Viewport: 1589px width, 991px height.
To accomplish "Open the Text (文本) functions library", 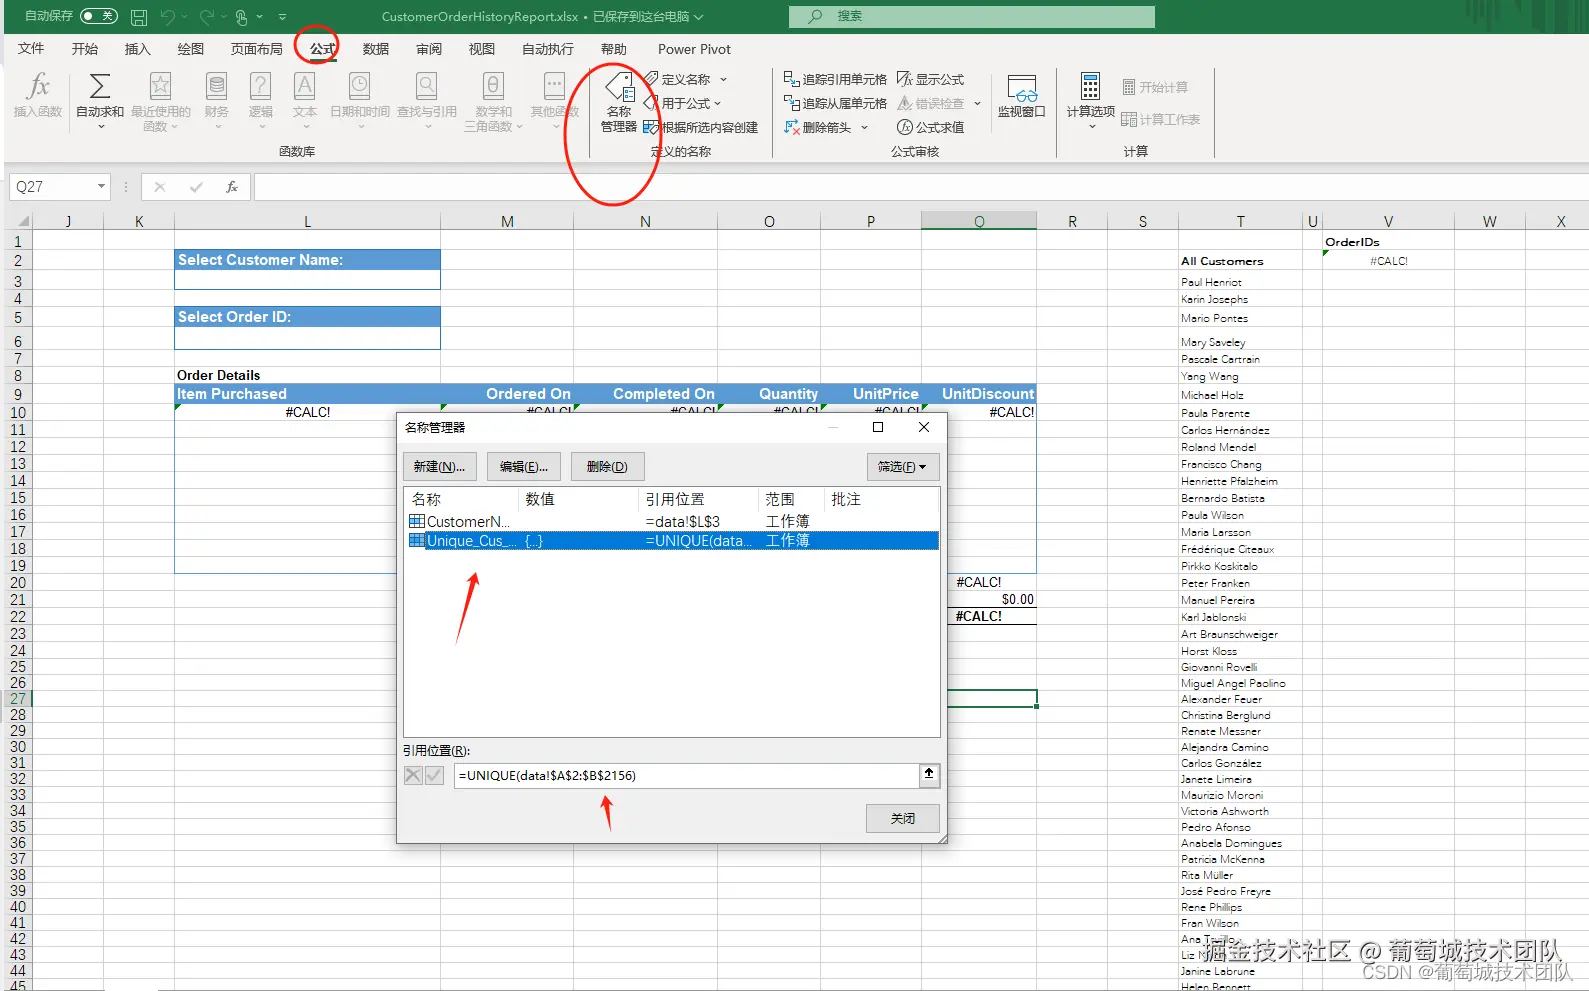I will 305,100.
